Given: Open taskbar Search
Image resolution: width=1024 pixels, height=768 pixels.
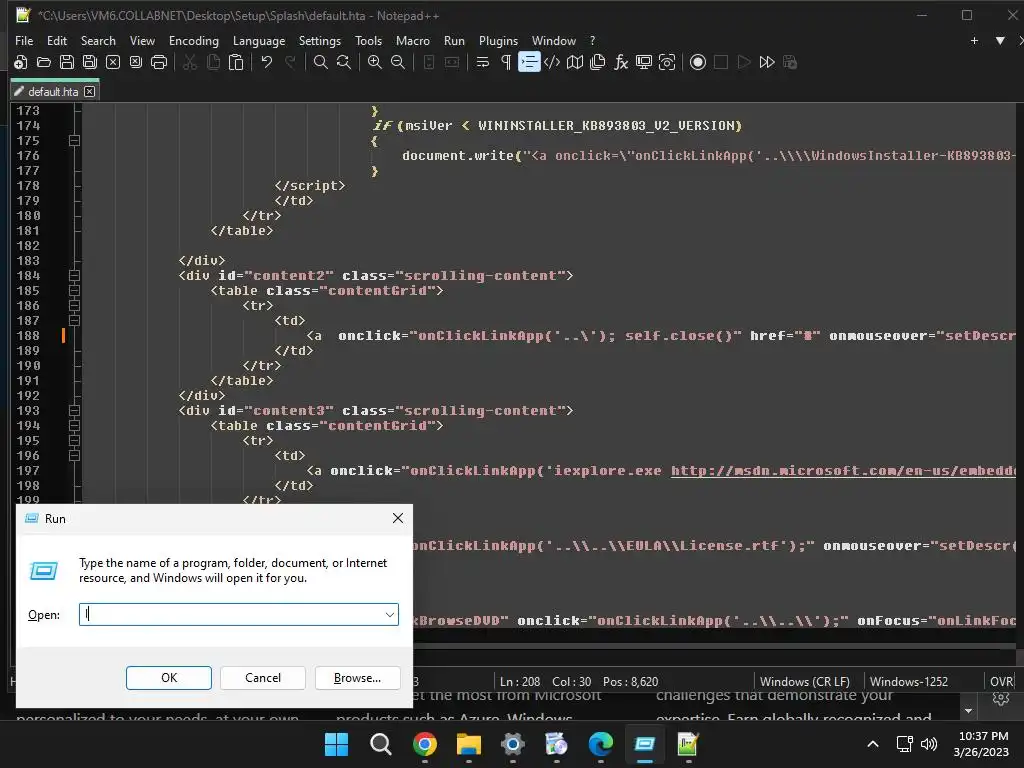Looking at the screenshot, I should 381,744.
